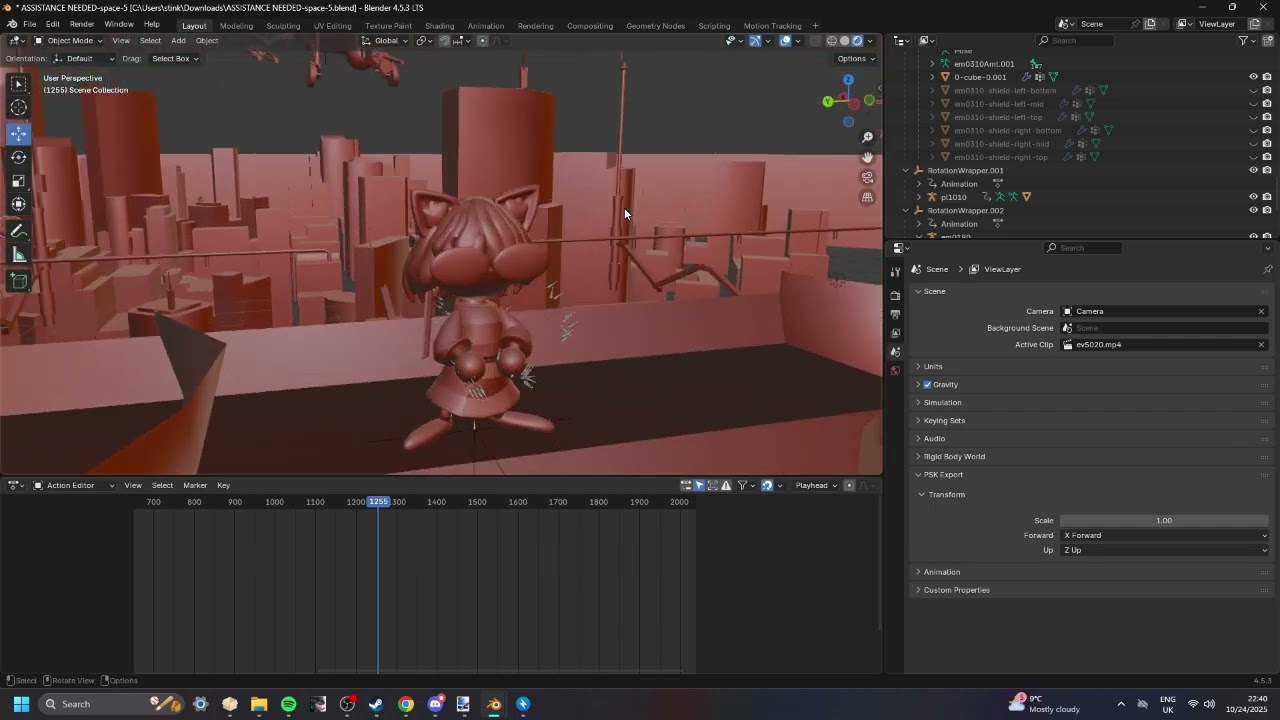Viewport: 1280px width, 720px height.
Task: Select the Add Cube tool
Action: (19, 281)
